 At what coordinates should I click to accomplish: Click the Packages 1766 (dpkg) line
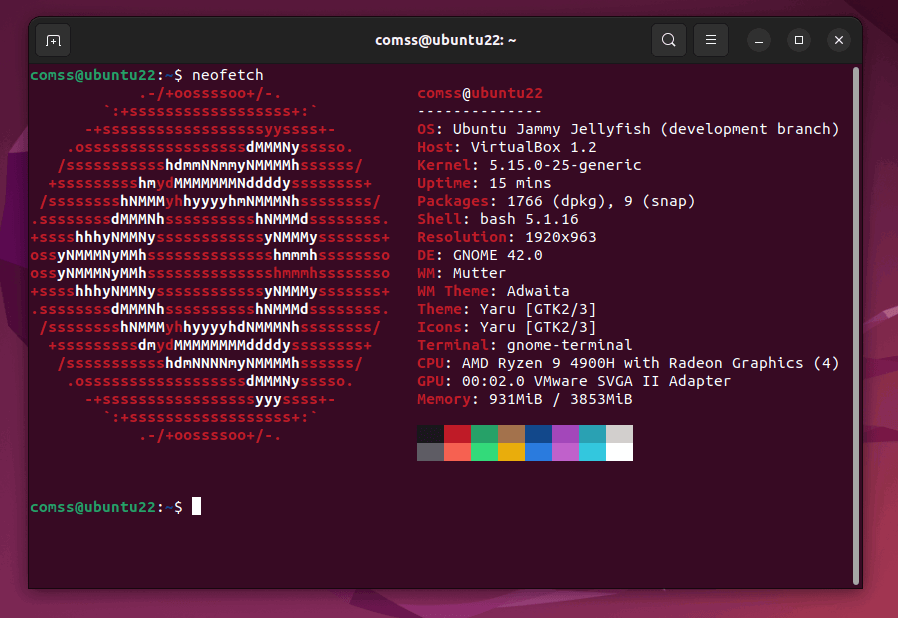pos(556,201)
